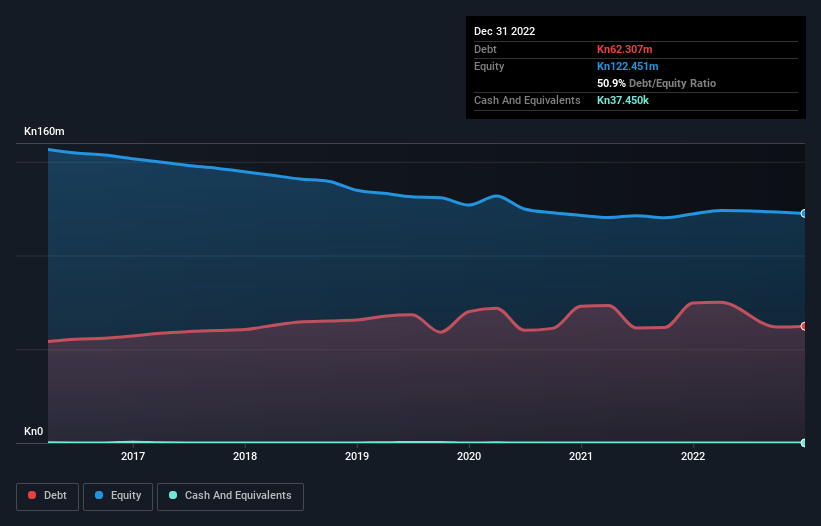Click the Kn62.307m debt value
Viewport: 821px width, 526px height.
coord(625,49)
